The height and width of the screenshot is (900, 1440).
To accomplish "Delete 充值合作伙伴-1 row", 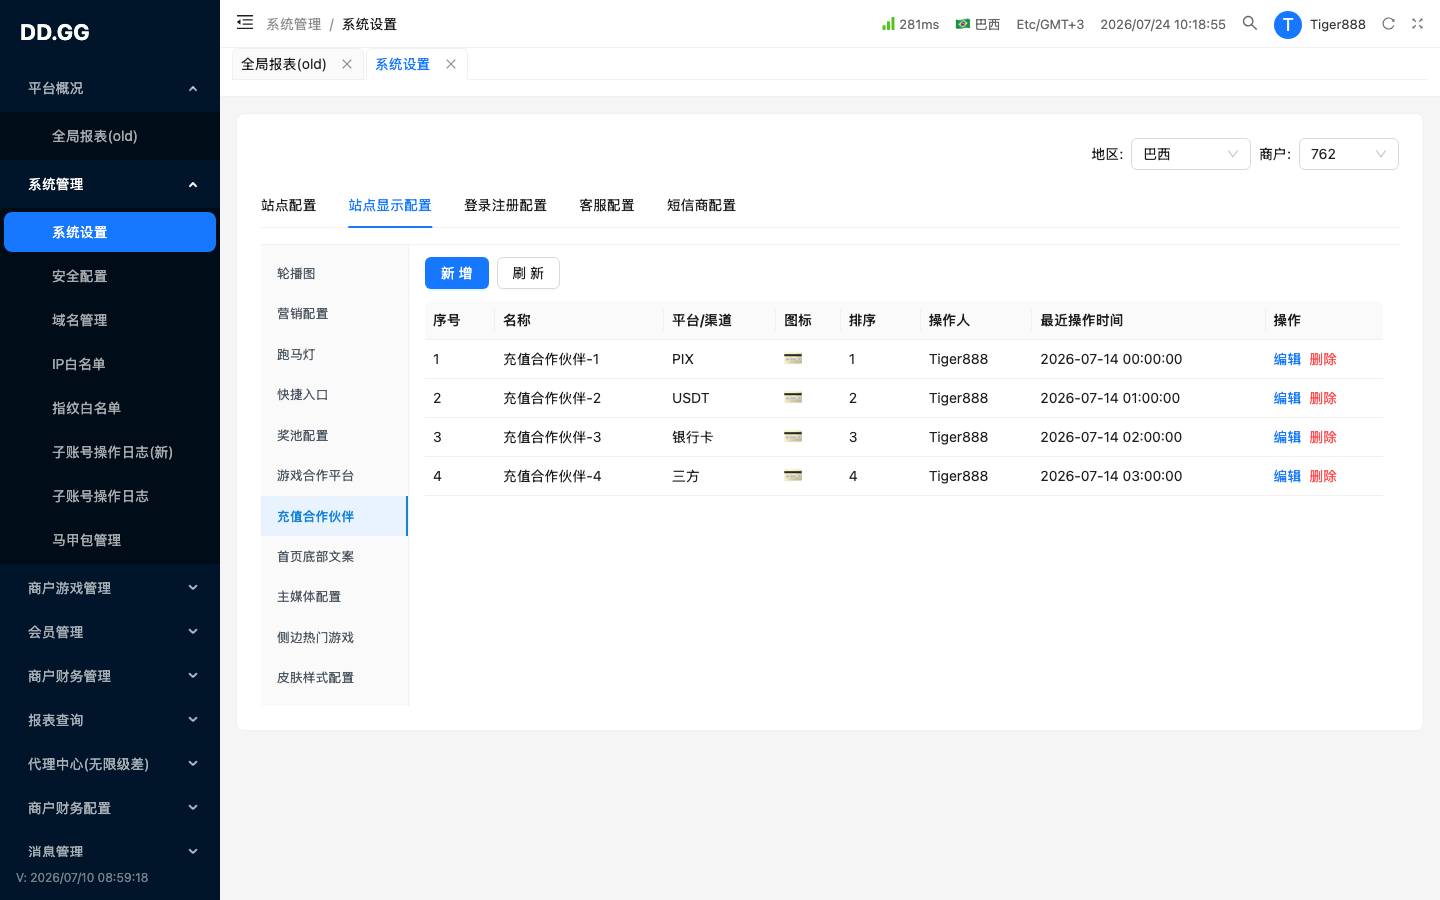I will (x=1323, y=359).
